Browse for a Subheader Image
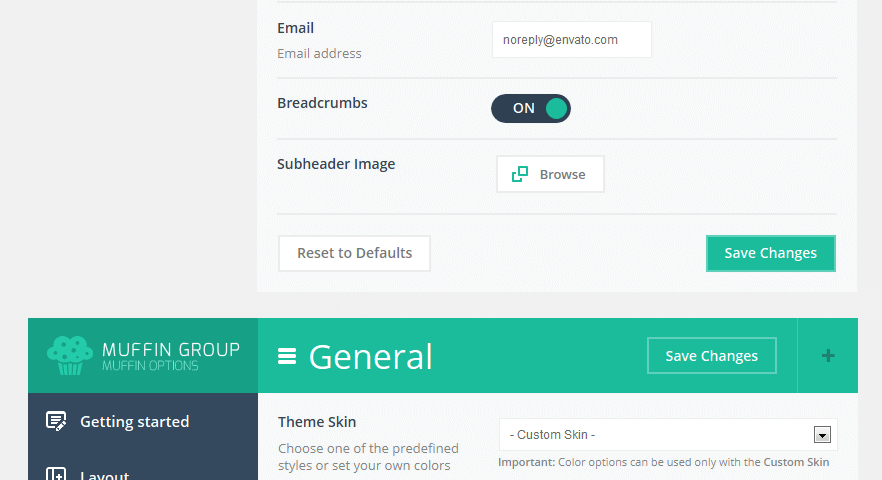This screenshot has height=480, width=882. (x=550, y=174)
